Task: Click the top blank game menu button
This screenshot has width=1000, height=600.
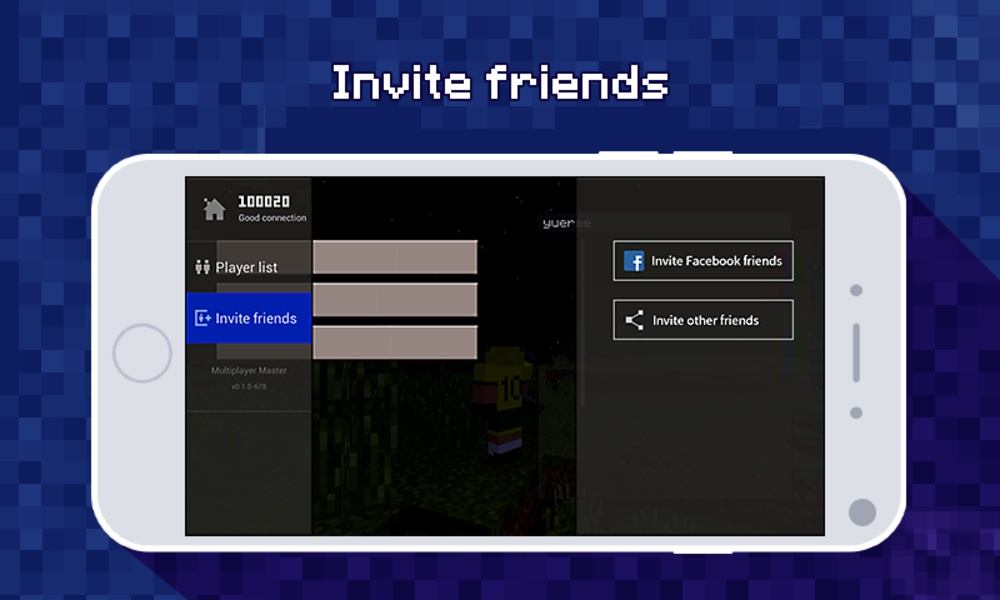Action: 395,258
